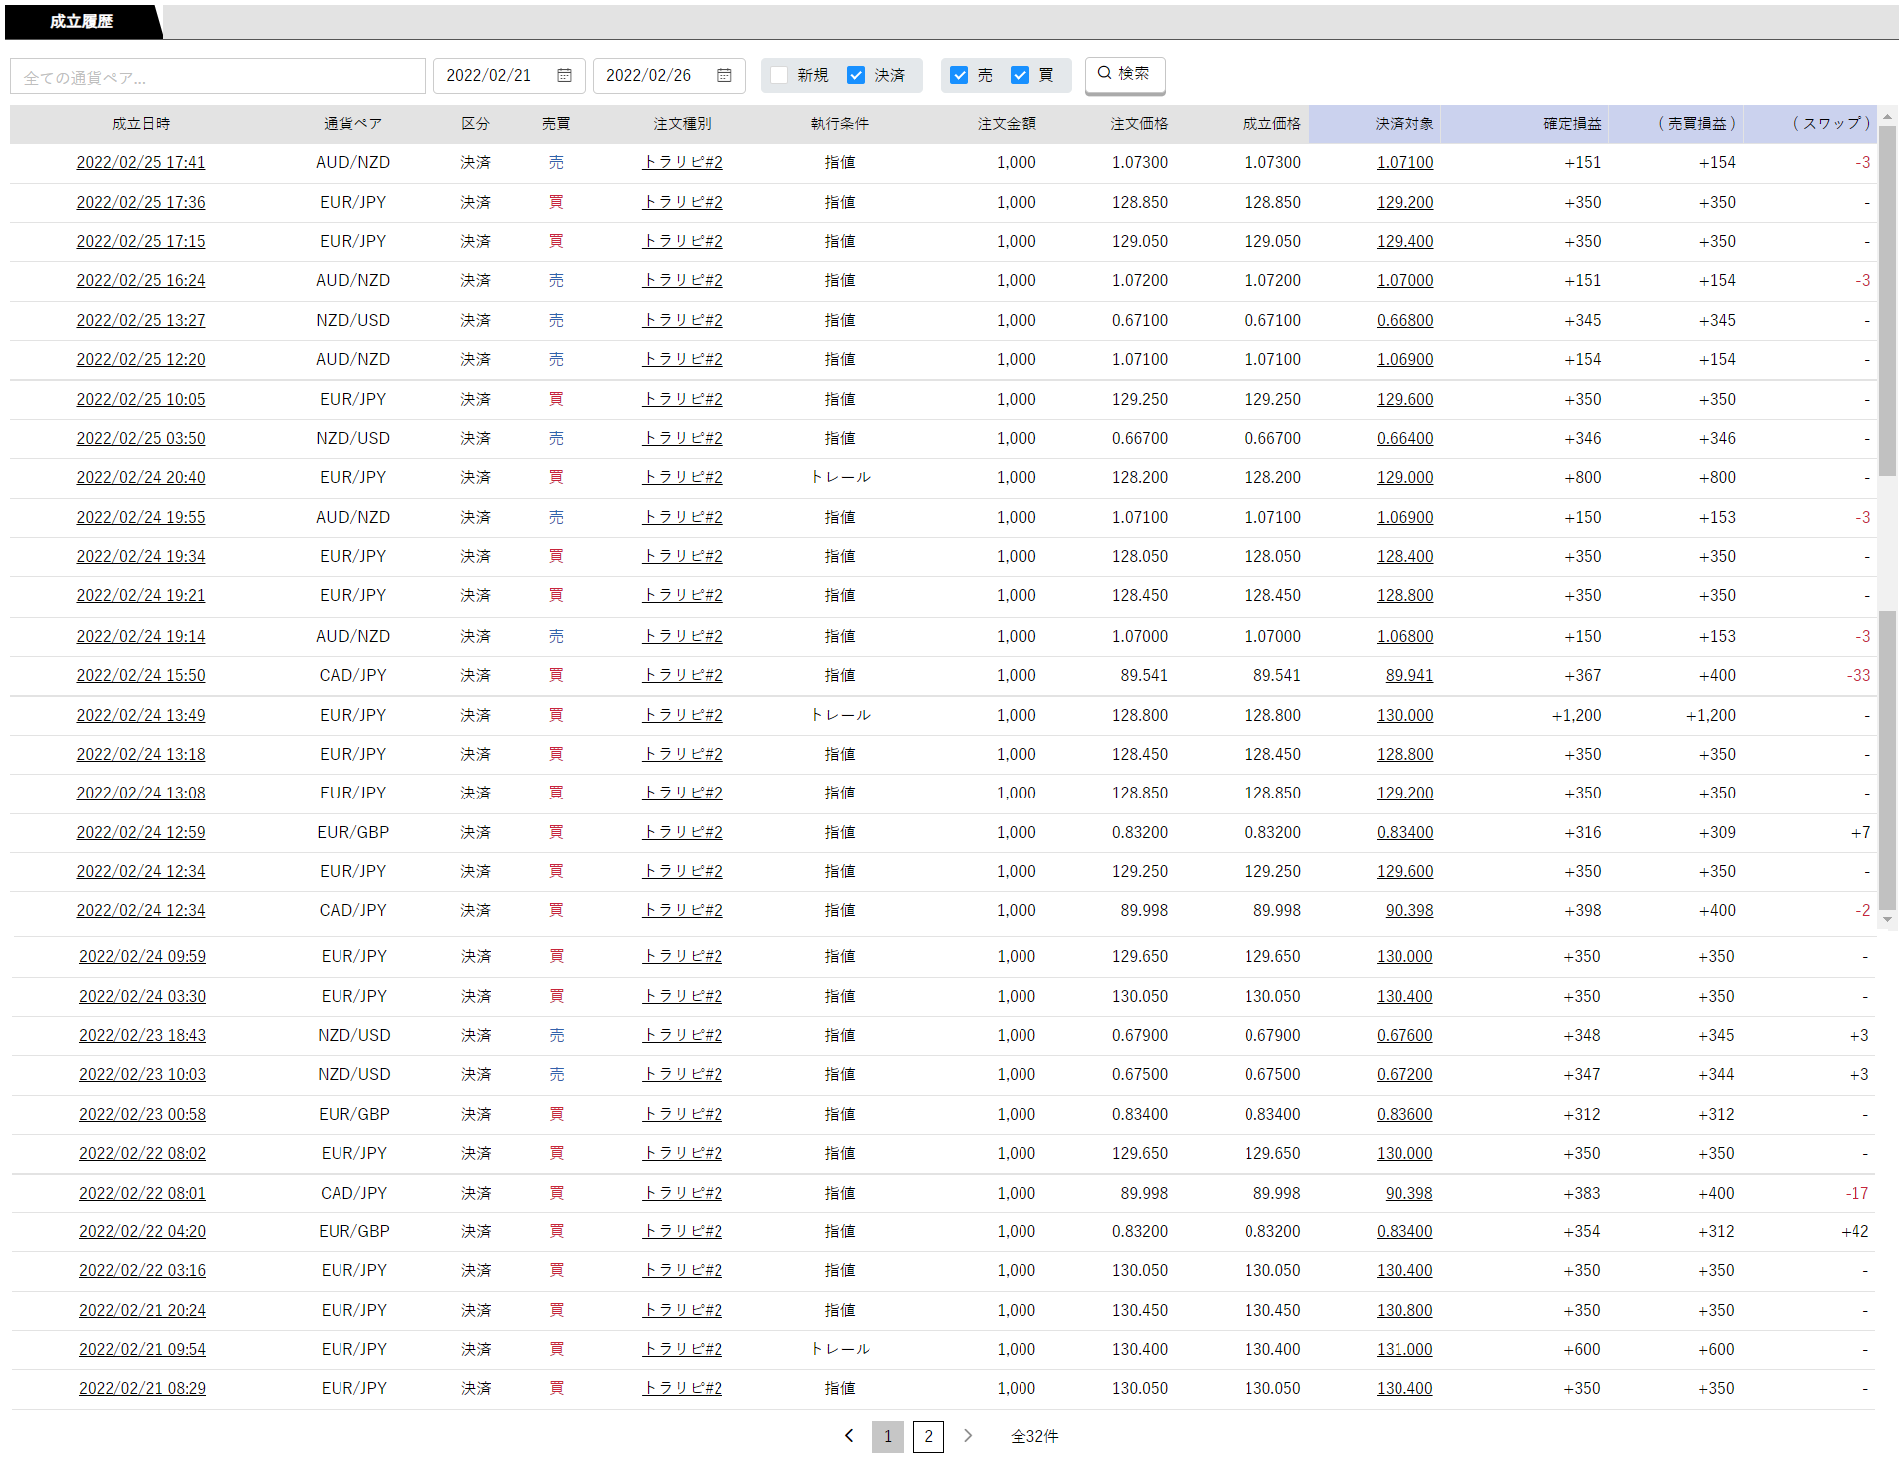Click EUR/GBP in 2022/02/24 12:59 row
The width and height of the screenshot is (1899, 1471).
pos(353,832)
